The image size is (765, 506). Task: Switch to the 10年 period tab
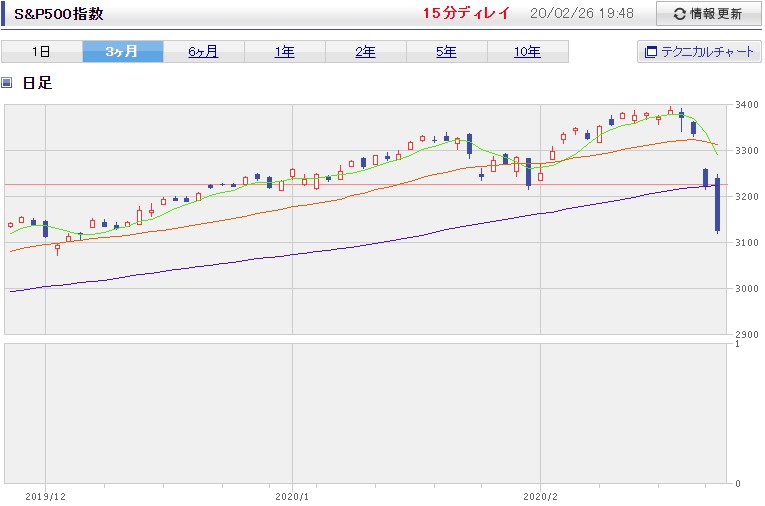click(x=527, y=52)
